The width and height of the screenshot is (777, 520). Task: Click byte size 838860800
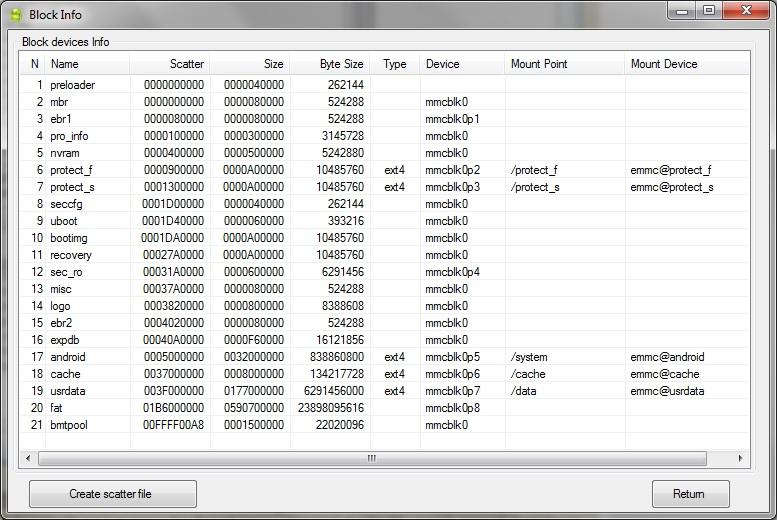[x=337, y=357]
